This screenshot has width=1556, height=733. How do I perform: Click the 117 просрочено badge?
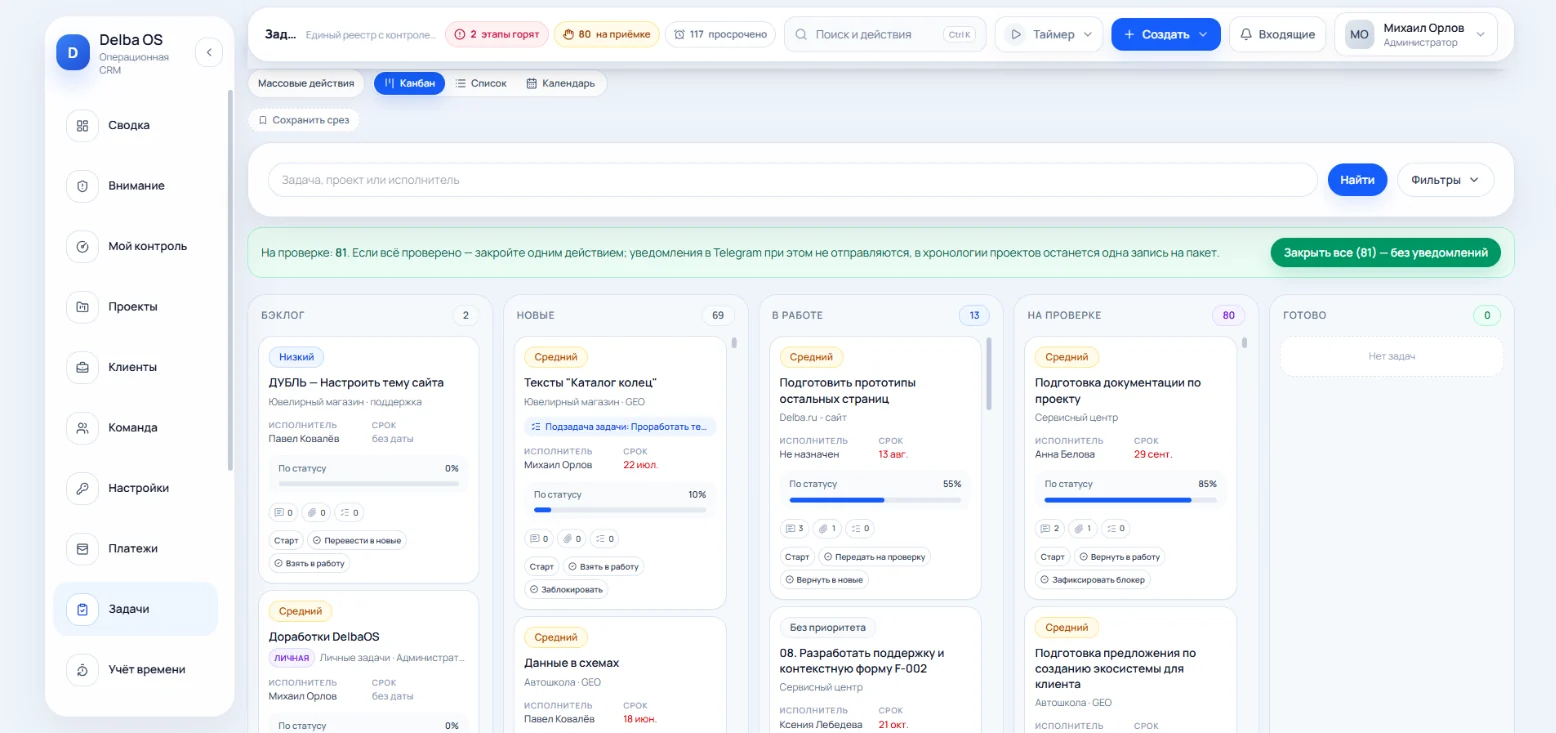pyautogui.click(x=720, y=34)
